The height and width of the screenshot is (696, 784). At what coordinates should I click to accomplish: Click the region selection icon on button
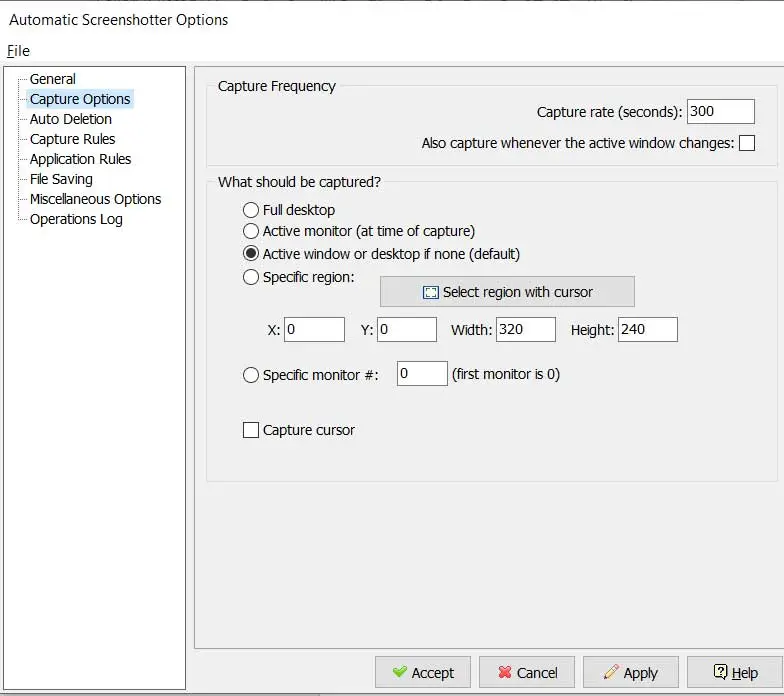pos(430,292)
